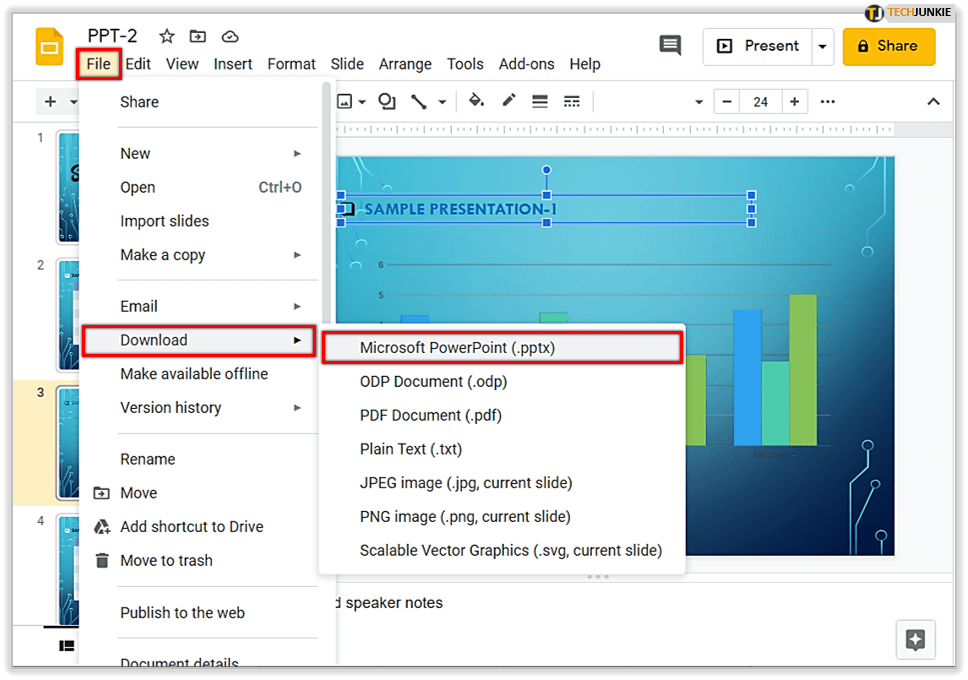968x680 pixels.
Task: Open the comment history icon
Action: (x=670, y=46)
